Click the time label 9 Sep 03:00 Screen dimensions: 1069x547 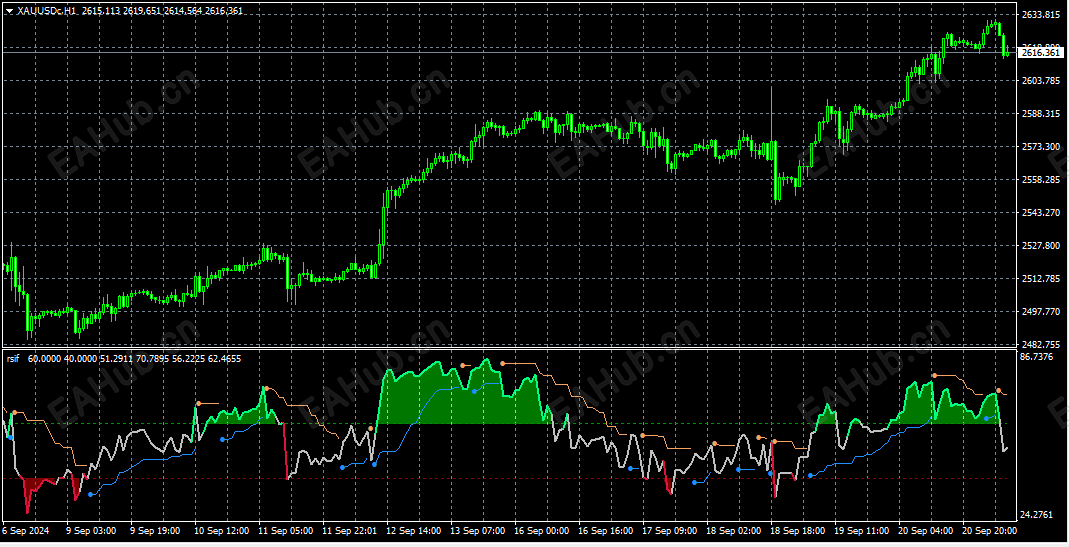click(91, 531)
